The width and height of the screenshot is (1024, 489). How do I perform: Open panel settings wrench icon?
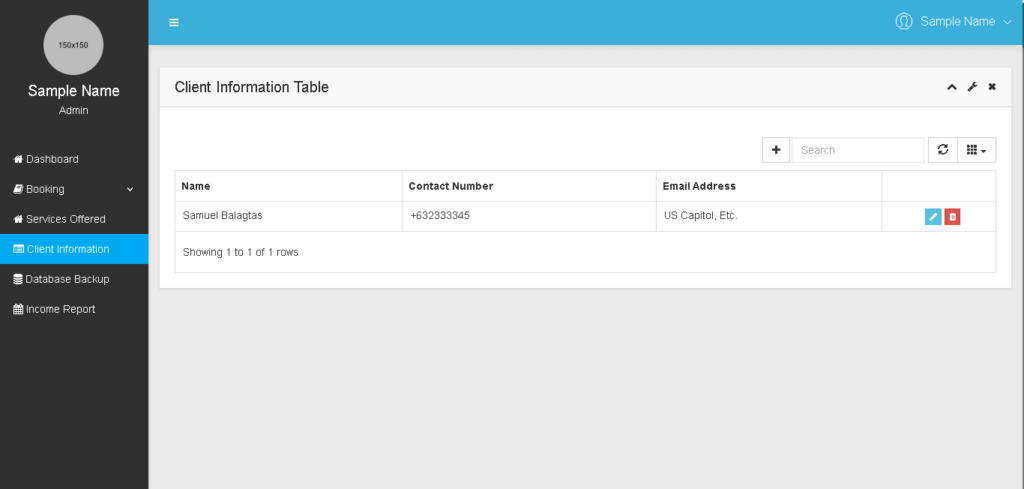click(x=972, y=87)
